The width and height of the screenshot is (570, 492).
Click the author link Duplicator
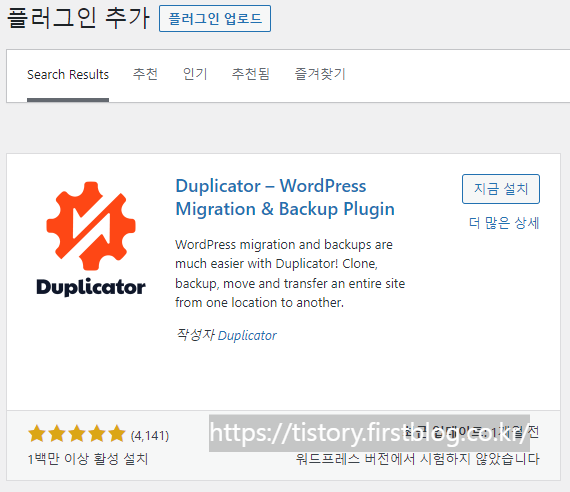(247, 336)
